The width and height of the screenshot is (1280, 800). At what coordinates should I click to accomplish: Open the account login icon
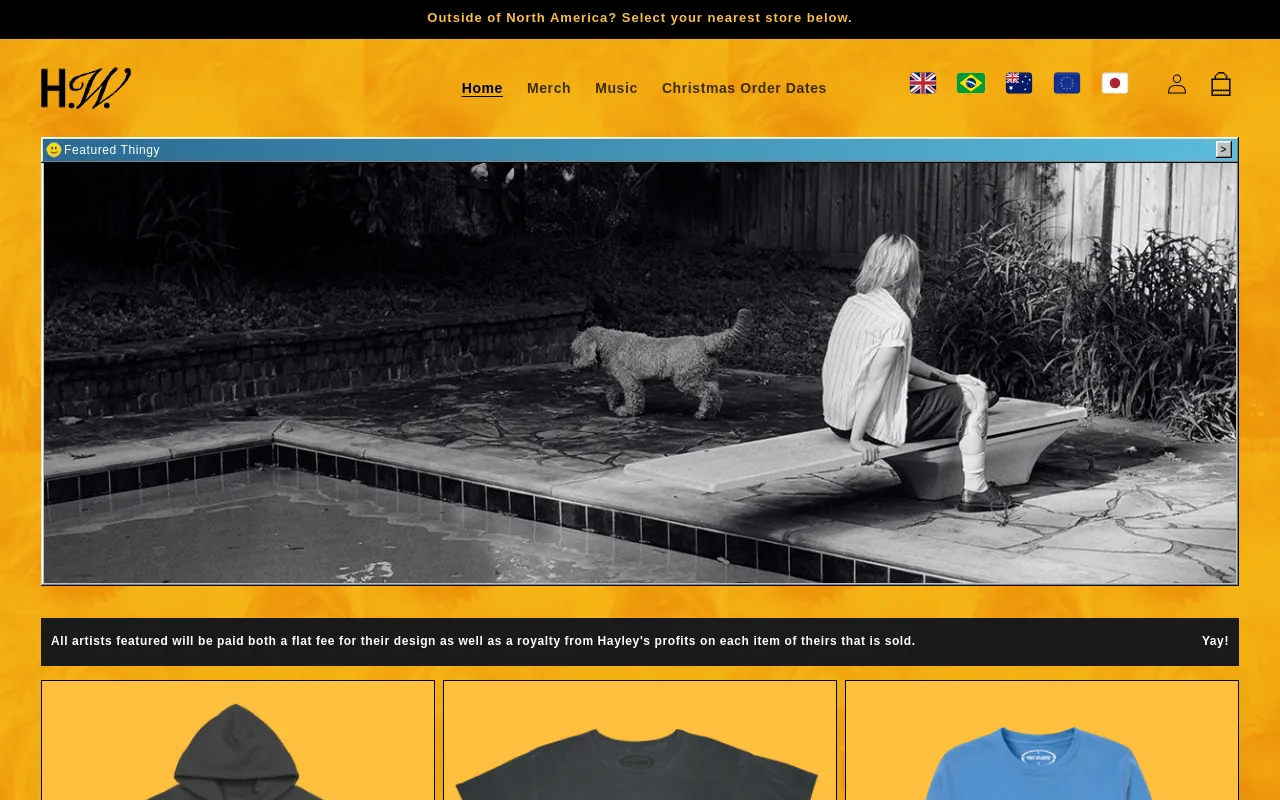pyautogui.click(x=1177, y=84)
